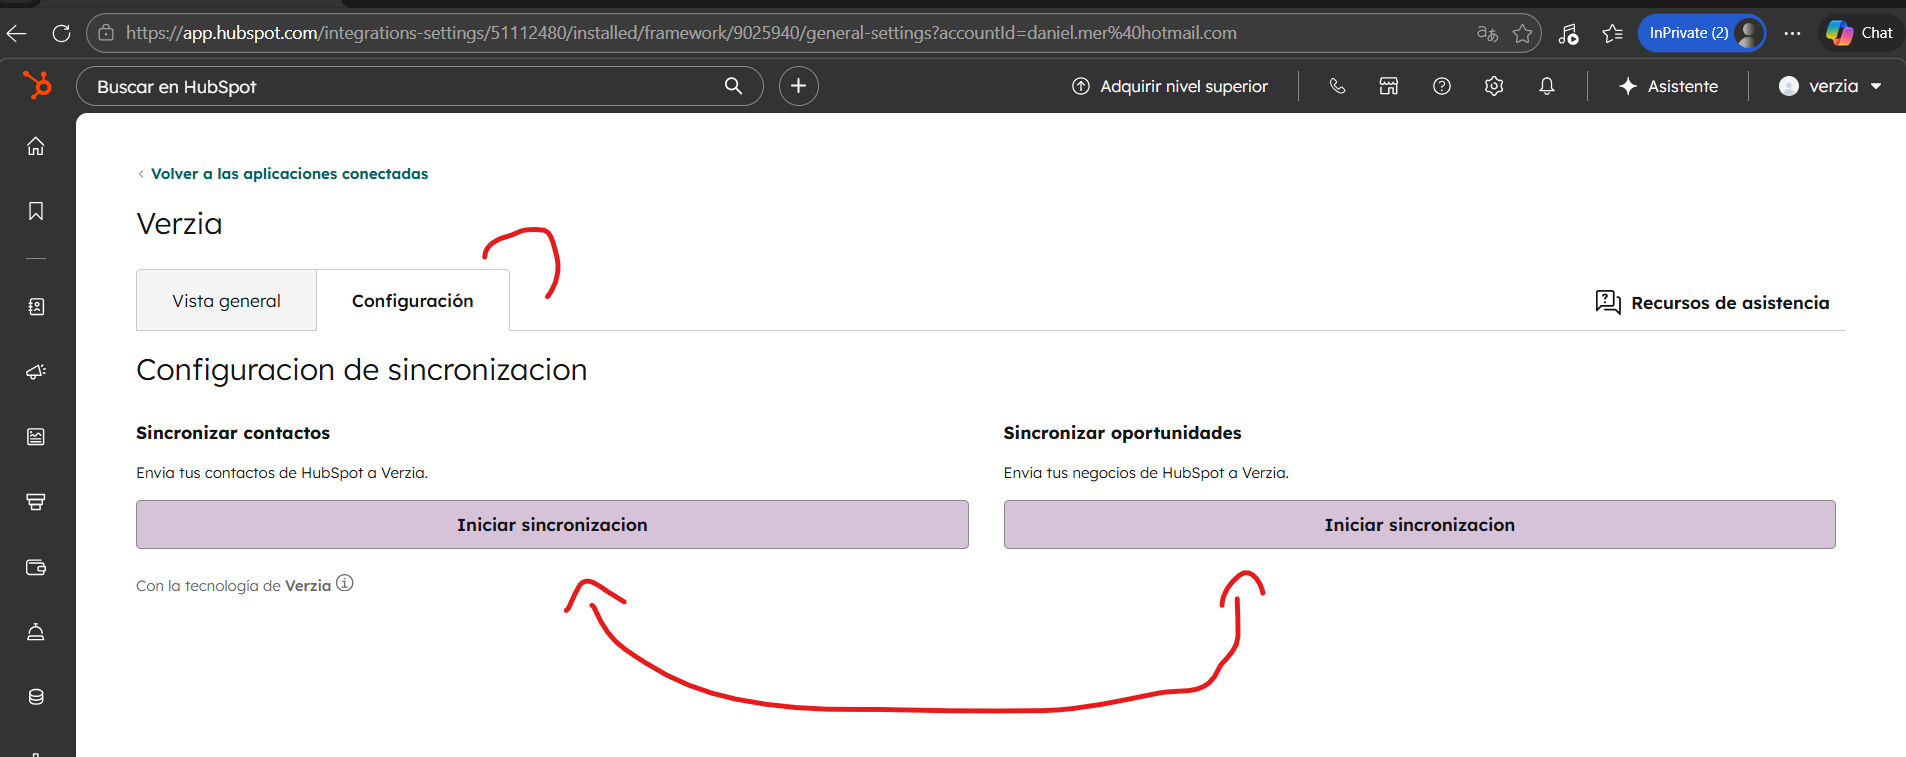Reload the page in browser

point(61,33)
